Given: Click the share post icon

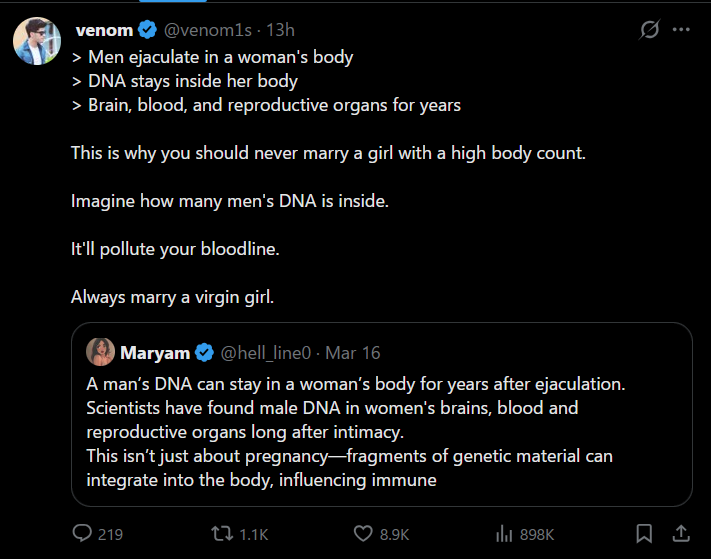Looking at the screenshot, I should tap(681, 534).
